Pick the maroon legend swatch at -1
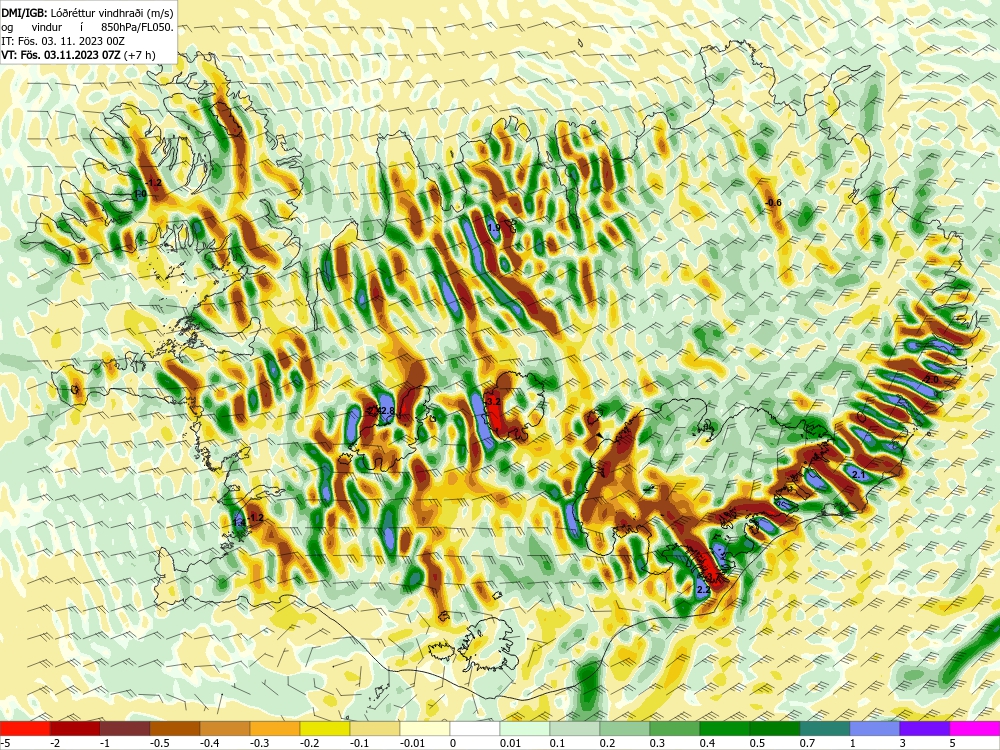The height and width of the screenshot is (750, 1000). click(x=125, y=728)
